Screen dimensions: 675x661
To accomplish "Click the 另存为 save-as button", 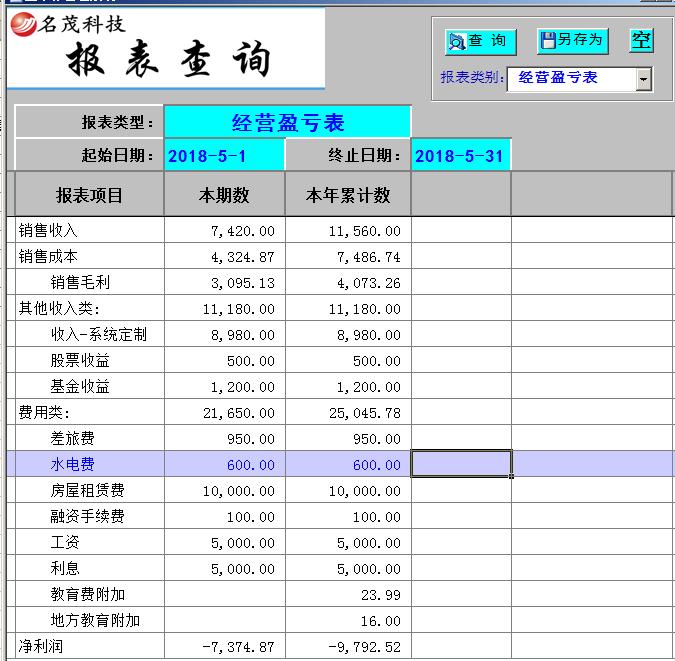I will [x=572, y=41].
